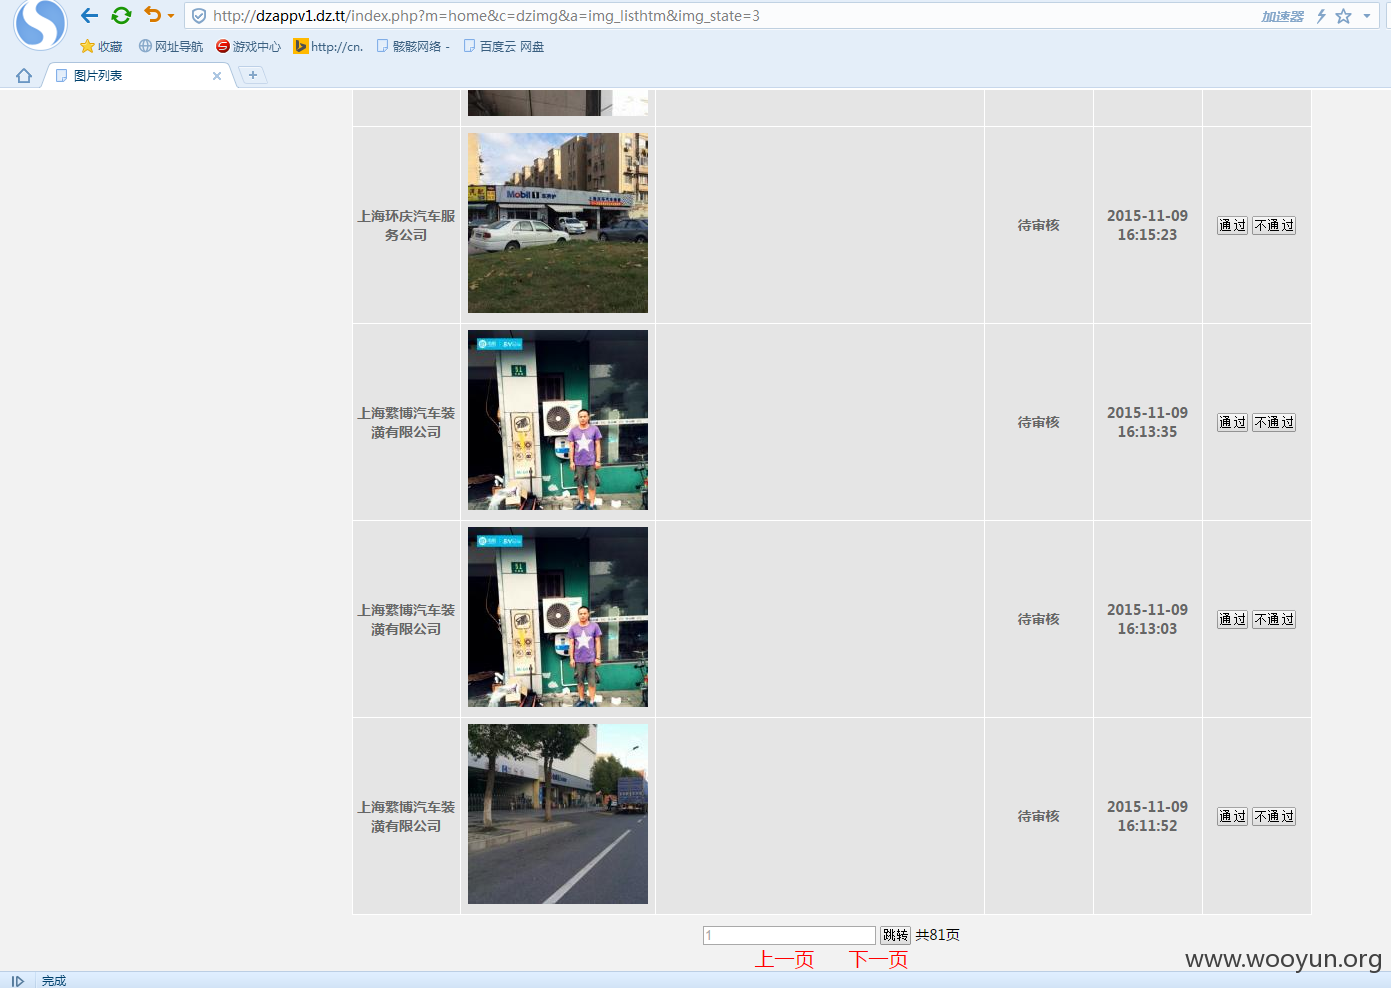
Task: Open the http://cn. Bing bookmark
Action: (x=328, y=46)
